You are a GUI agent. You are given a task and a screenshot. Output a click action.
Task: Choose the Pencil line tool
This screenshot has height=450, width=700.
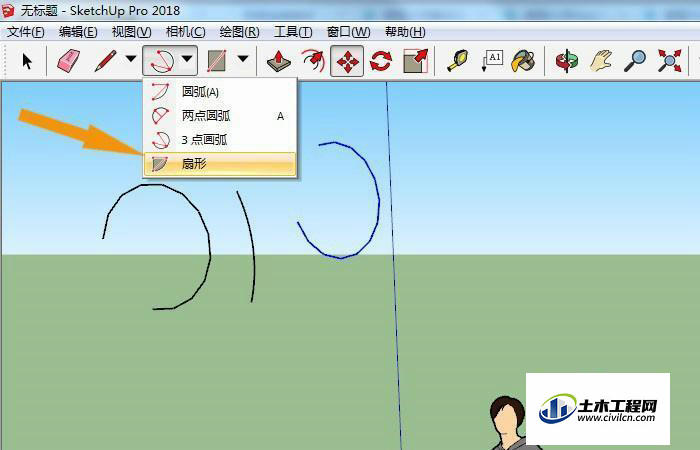tap(106, 61)
